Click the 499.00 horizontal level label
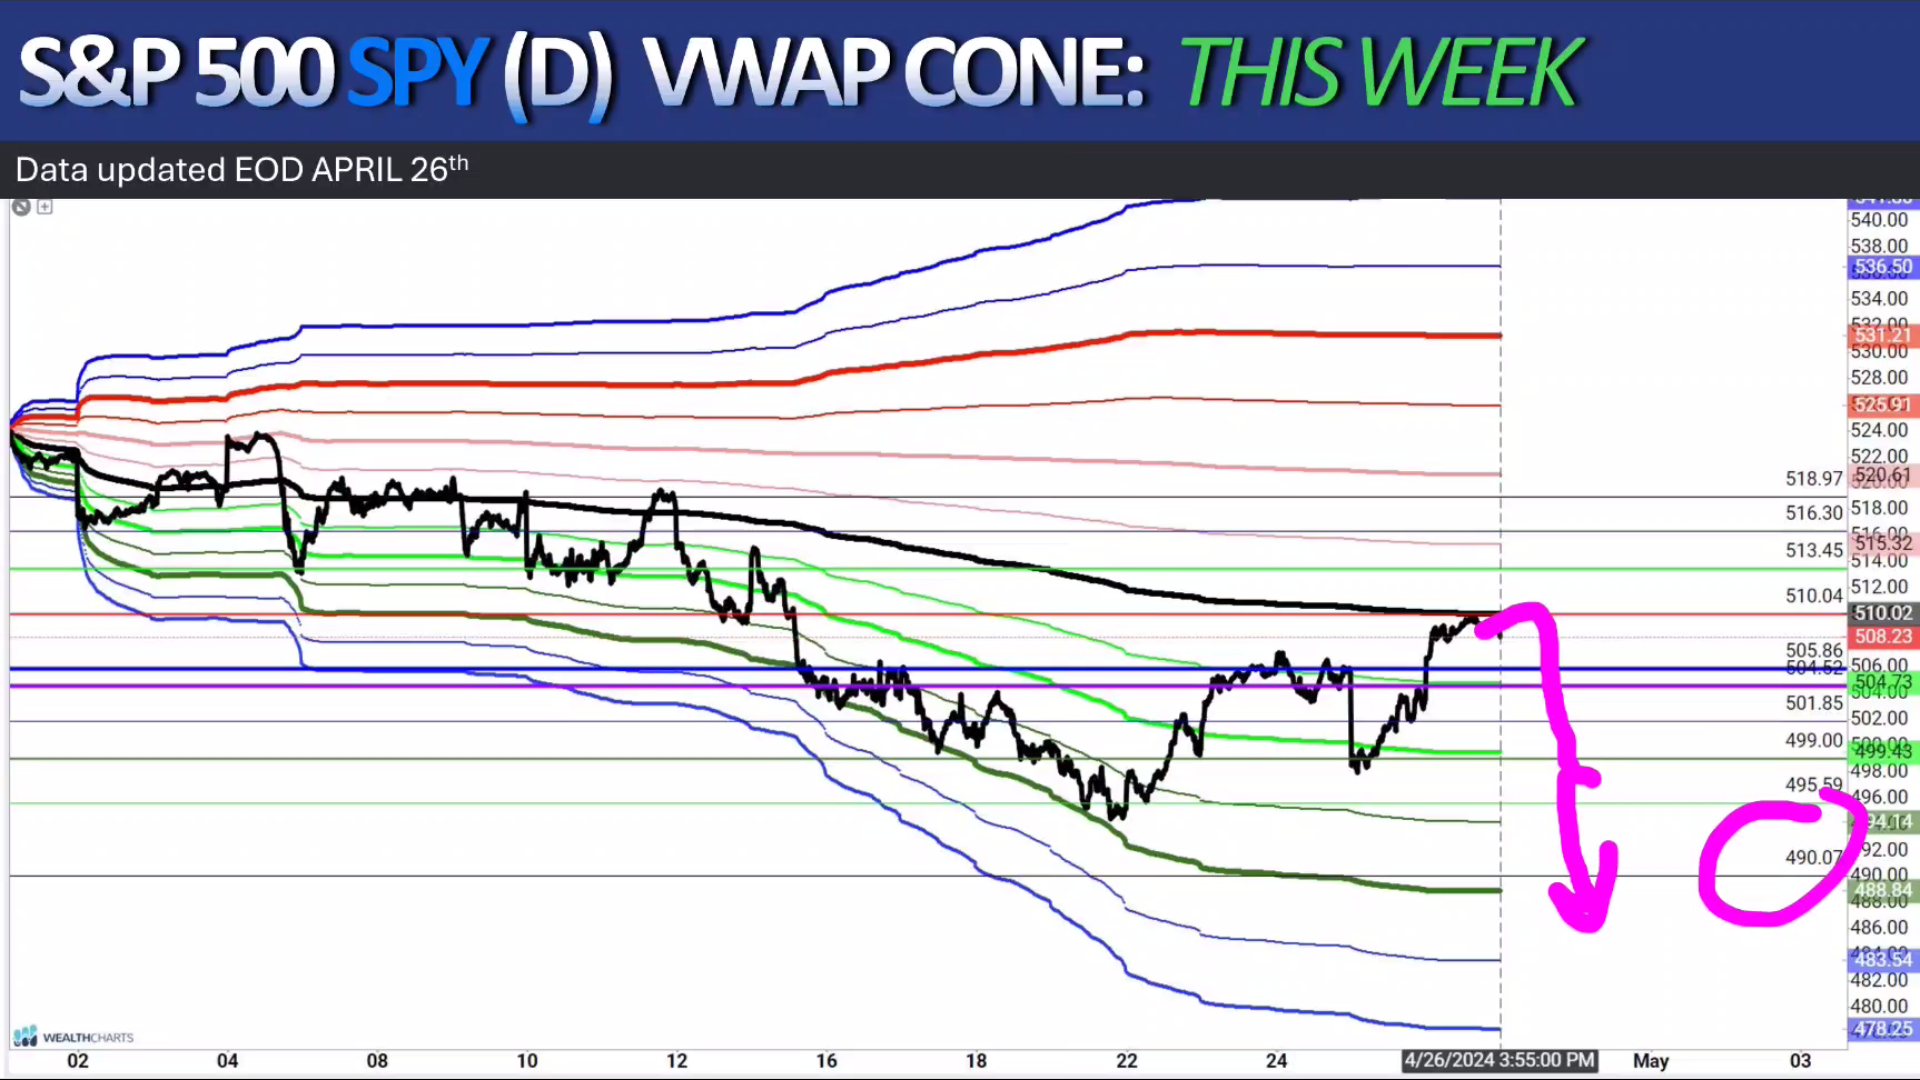 click(1814, 740)
